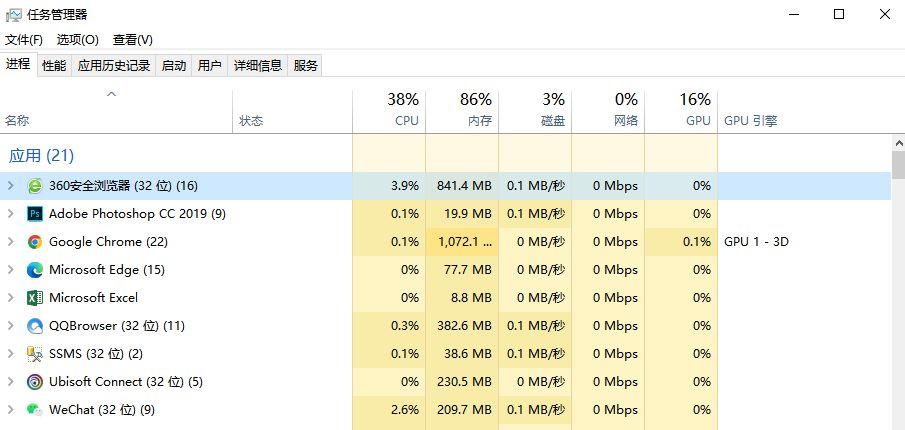905x430 pixels.
Task: Click the 360安全浏览器 app icon
Action: [35, 186]
